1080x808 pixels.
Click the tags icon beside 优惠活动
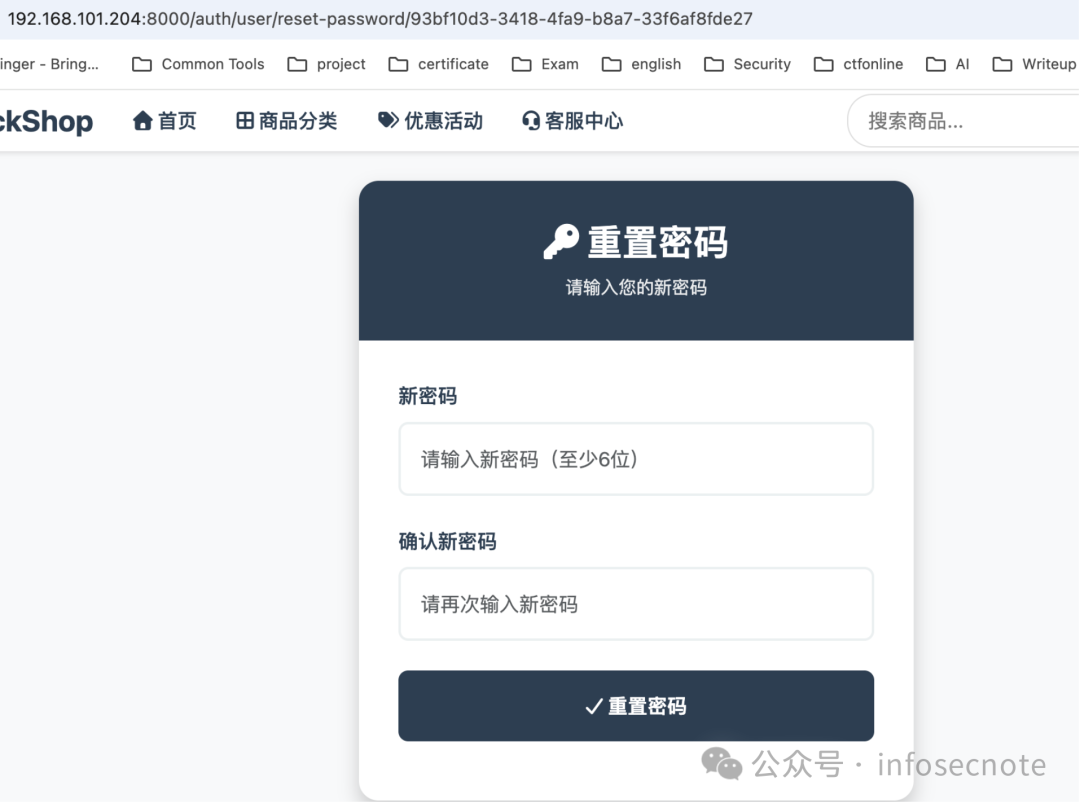point(388,120)
